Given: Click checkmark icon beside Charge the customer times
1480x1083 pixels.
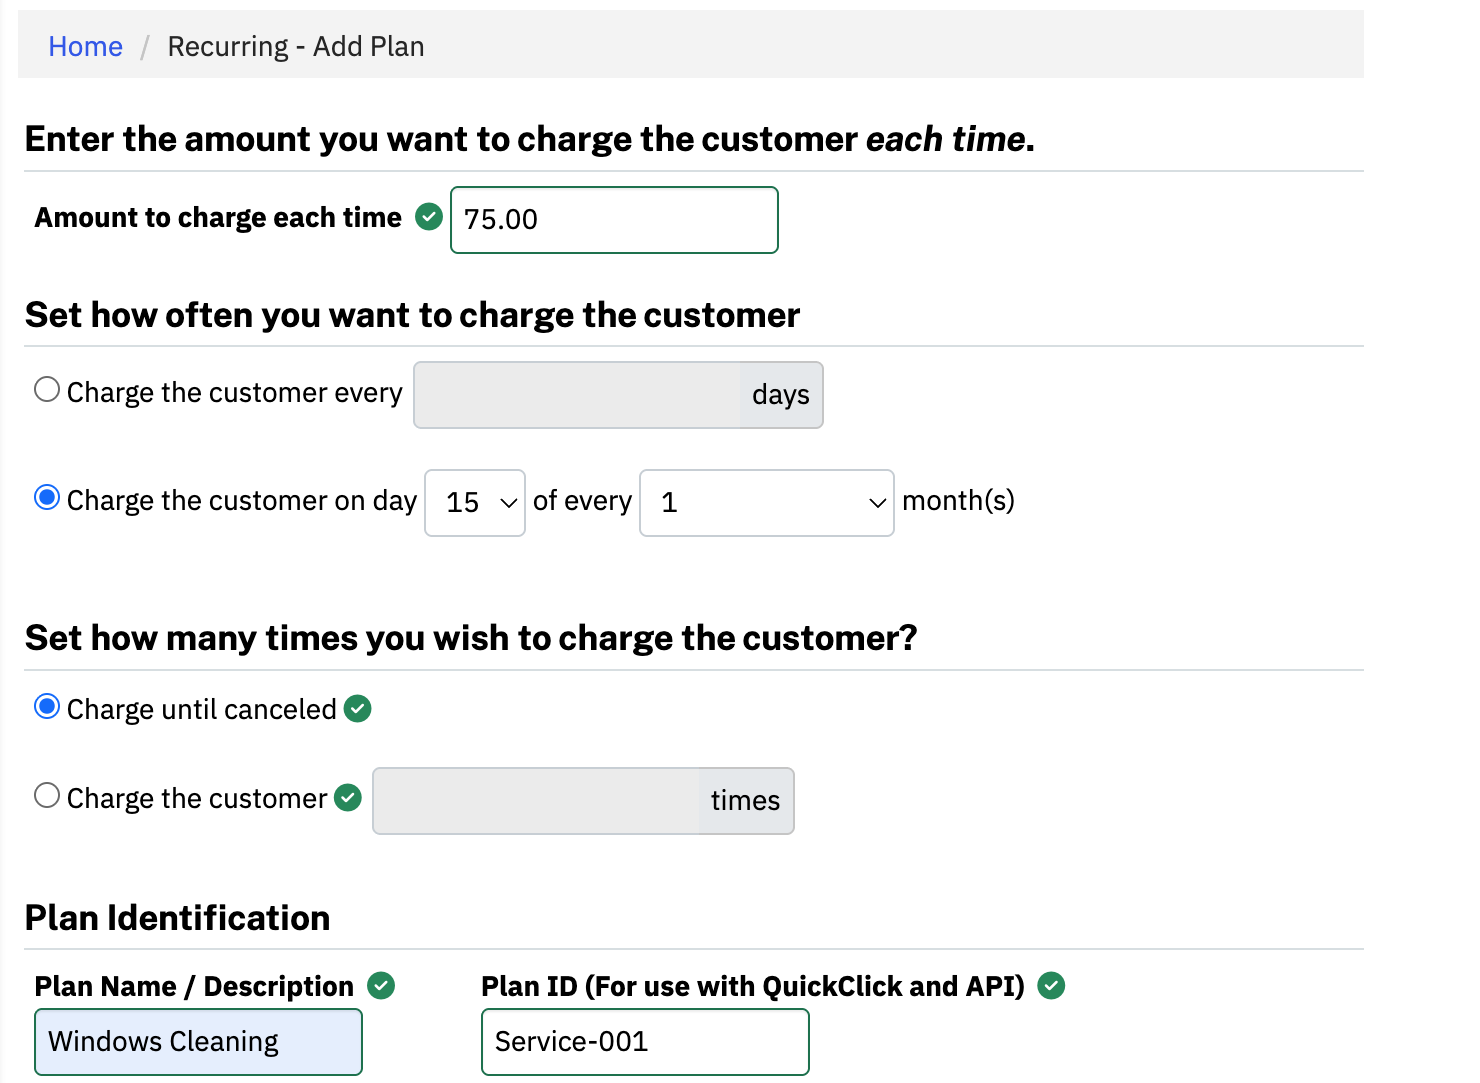Looking at the screenshot, I should (348, 797).
